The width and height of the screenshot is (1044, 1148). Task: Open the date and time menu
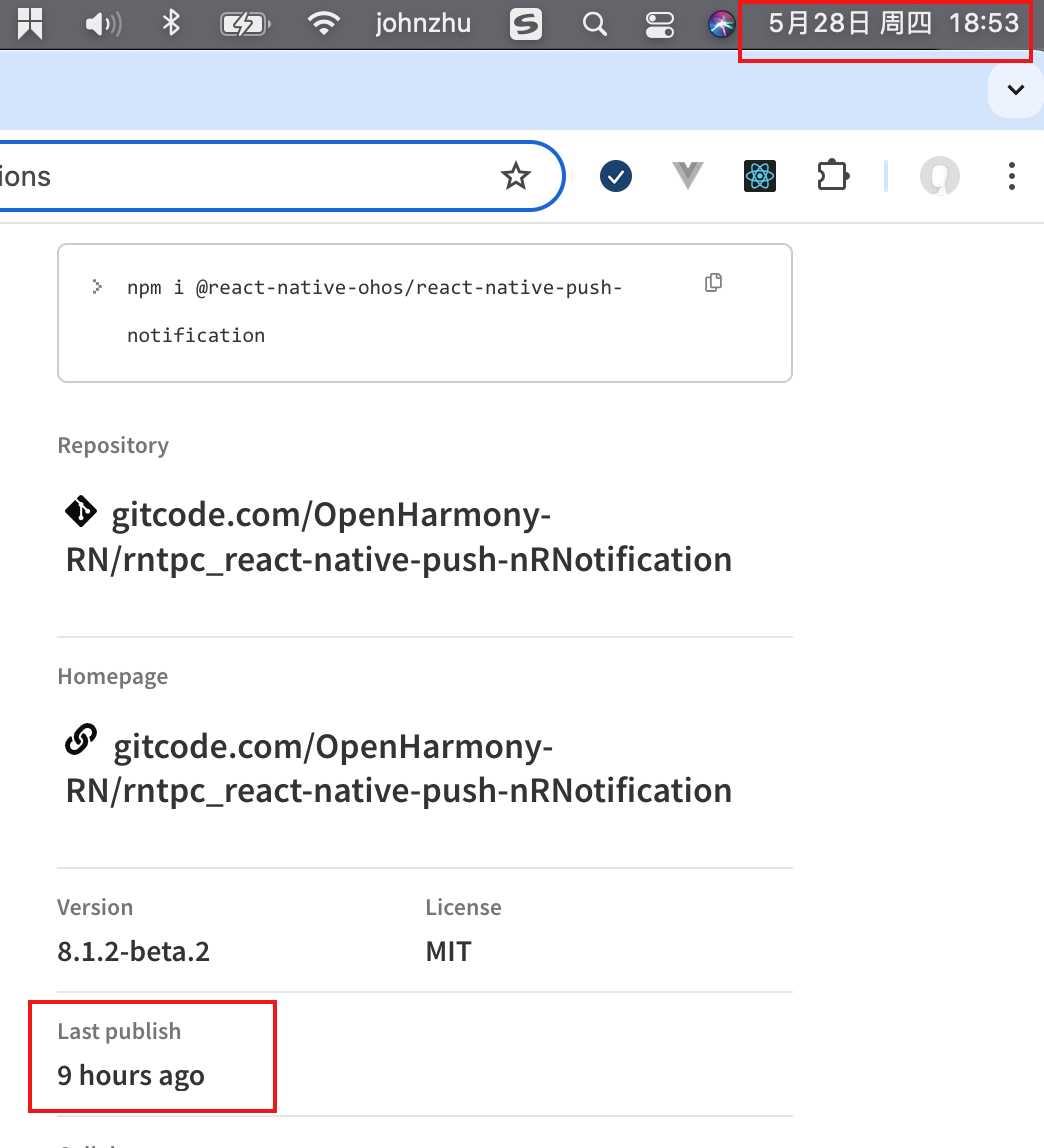(x=893, y=23)
